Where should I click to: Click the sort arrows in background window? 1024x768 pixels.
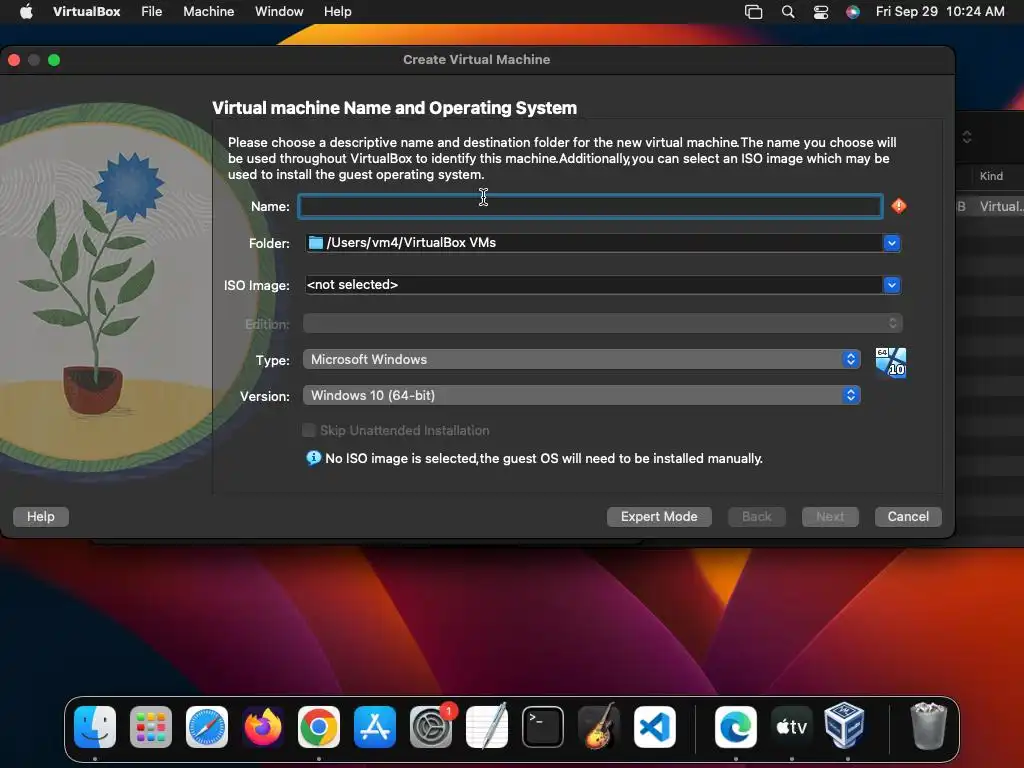(967, 137)
